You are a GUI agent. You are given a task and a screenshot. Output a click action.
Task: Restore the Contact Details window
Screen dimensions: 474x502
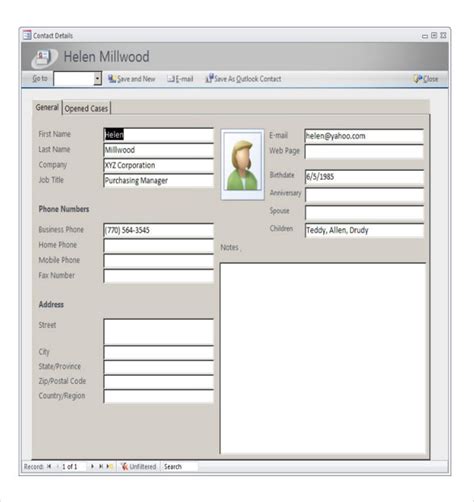click(x=434, y=35)
